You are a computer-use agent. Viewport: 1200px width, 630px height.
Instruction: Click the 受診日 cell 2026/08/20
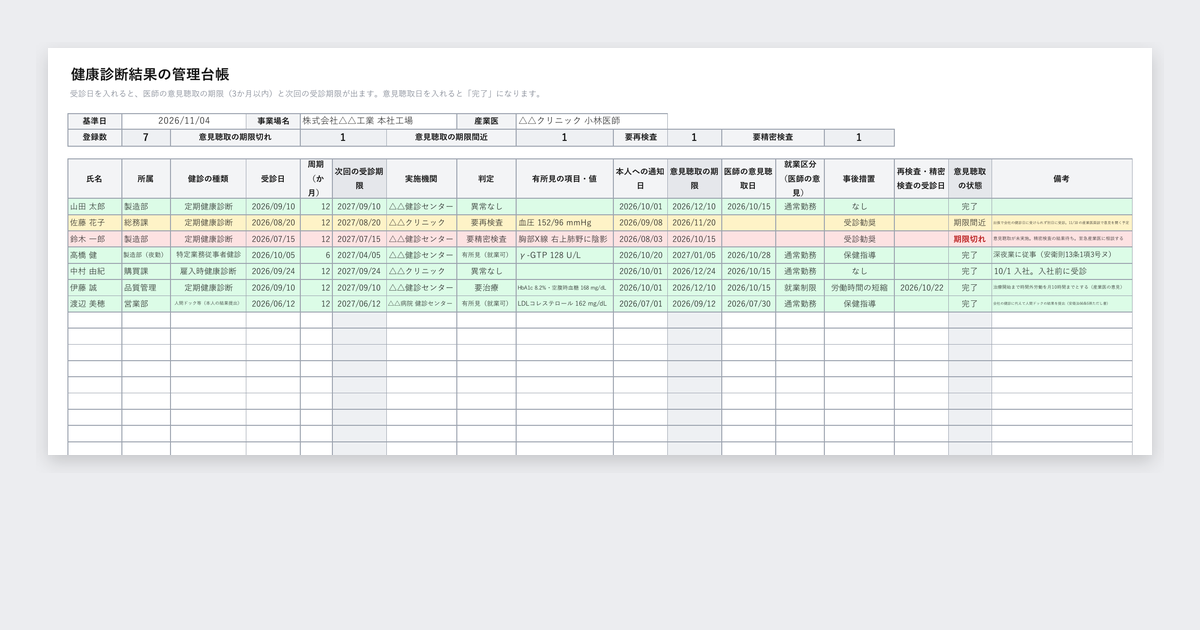(273, 222)
